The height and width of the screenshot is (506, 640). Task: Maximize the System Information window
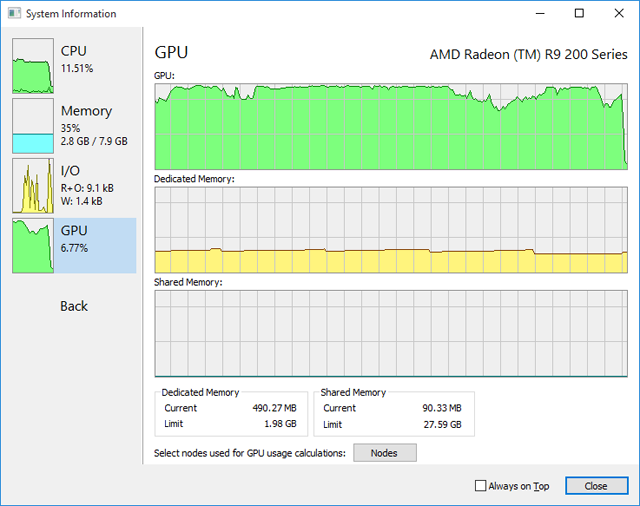coord(579,13)
